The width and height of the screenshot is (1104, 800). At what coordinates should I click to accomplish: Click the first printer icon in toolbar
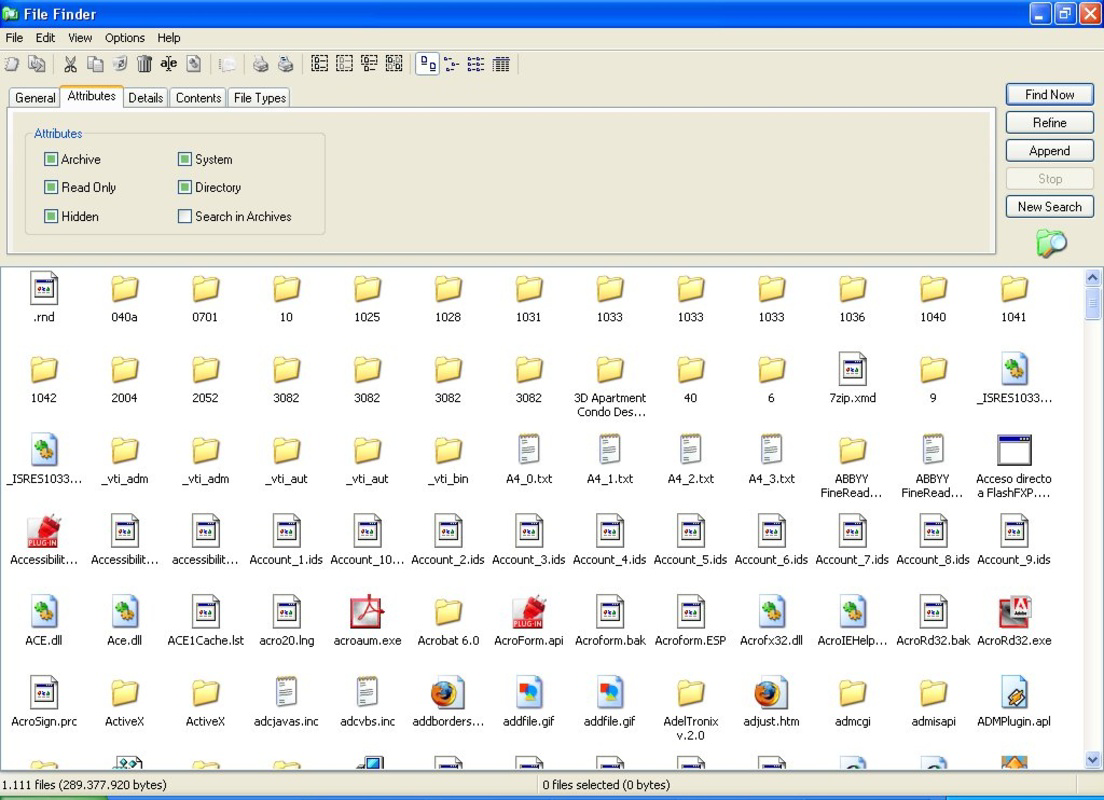[261, 65]
